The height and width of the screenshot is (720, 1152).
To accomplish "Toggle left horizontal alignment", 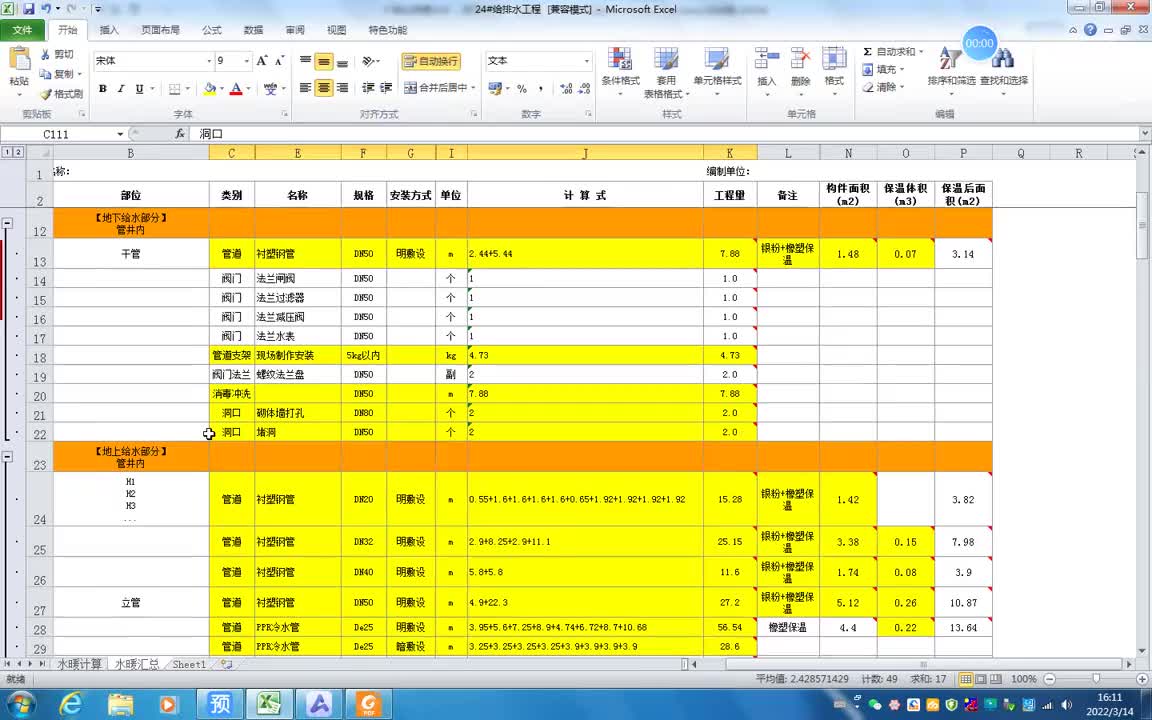I will 306,88.
